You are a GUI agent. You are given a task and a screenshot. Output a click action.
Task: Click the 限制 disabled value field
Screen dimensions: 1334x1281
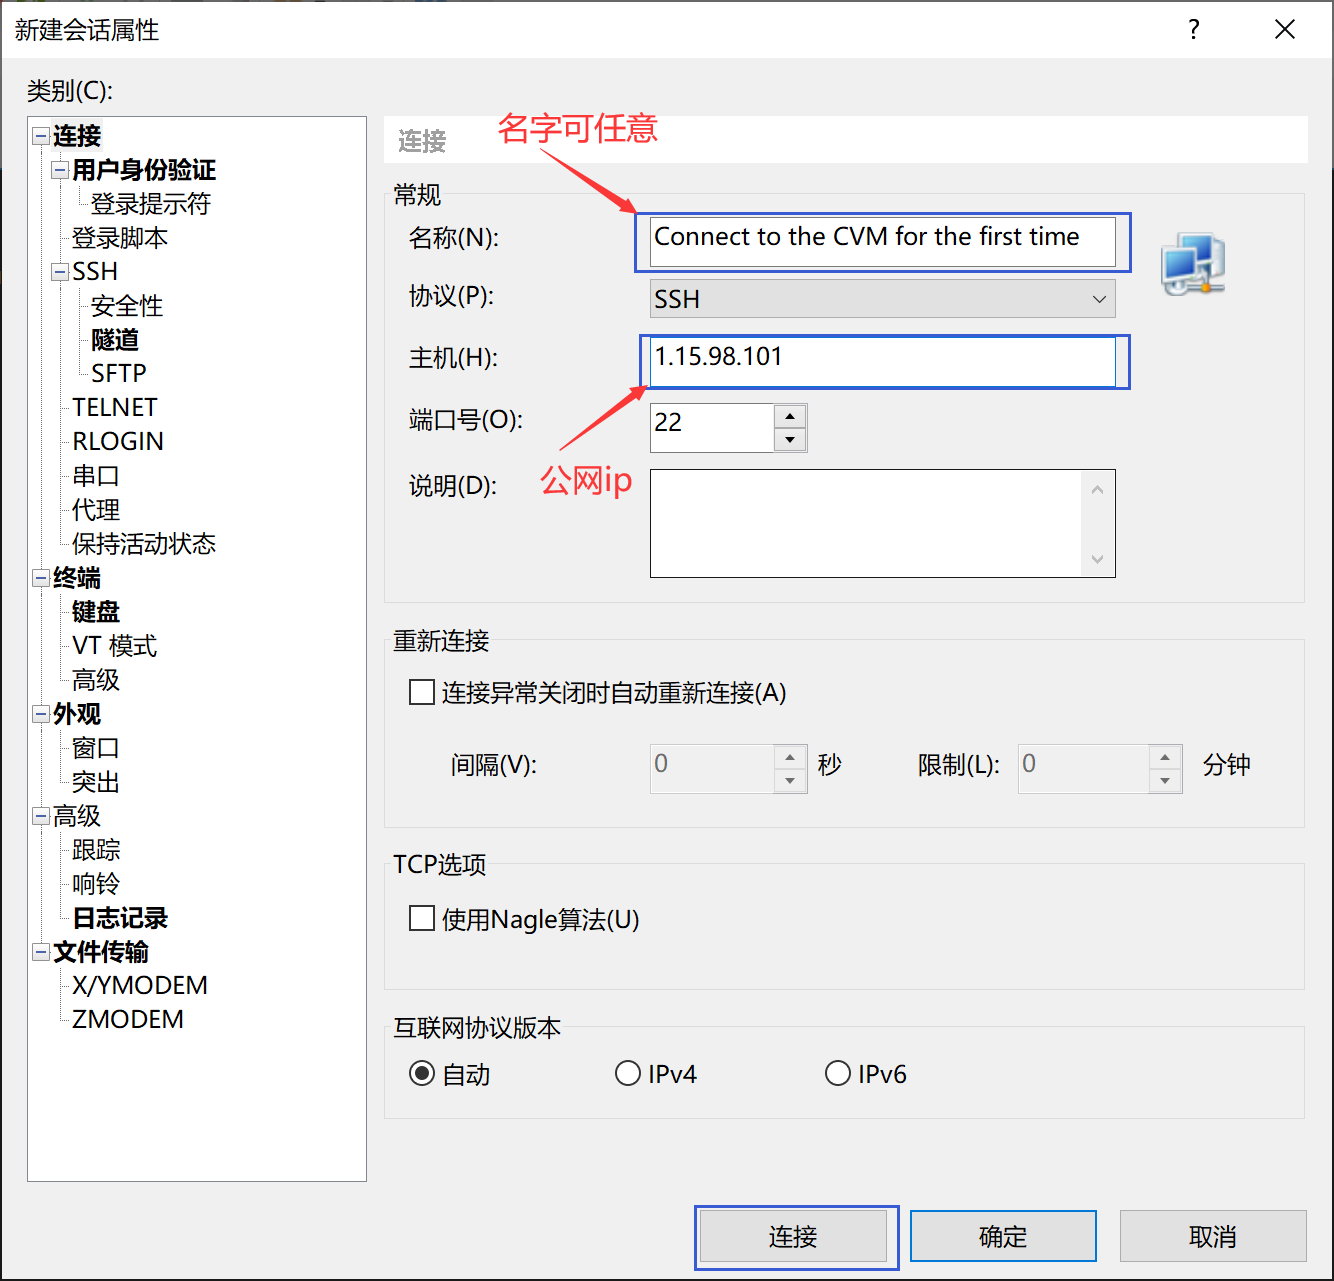click(x=1084, y=769)
